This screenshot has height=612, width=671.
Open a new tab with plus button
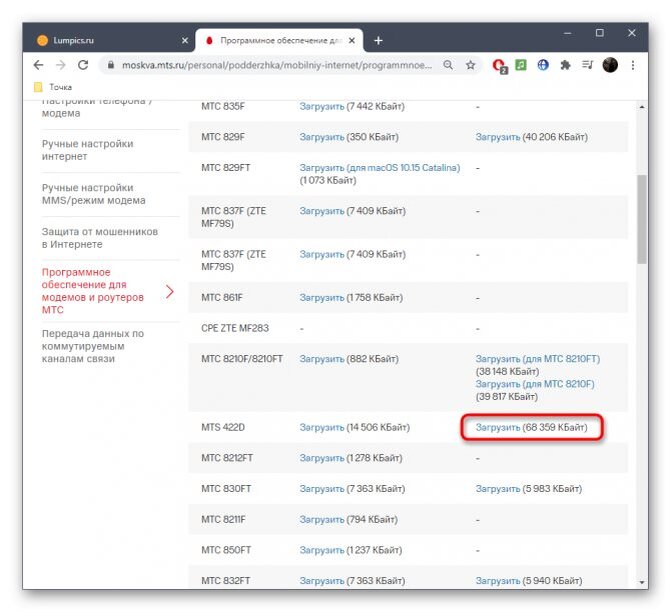pos(378,41)
